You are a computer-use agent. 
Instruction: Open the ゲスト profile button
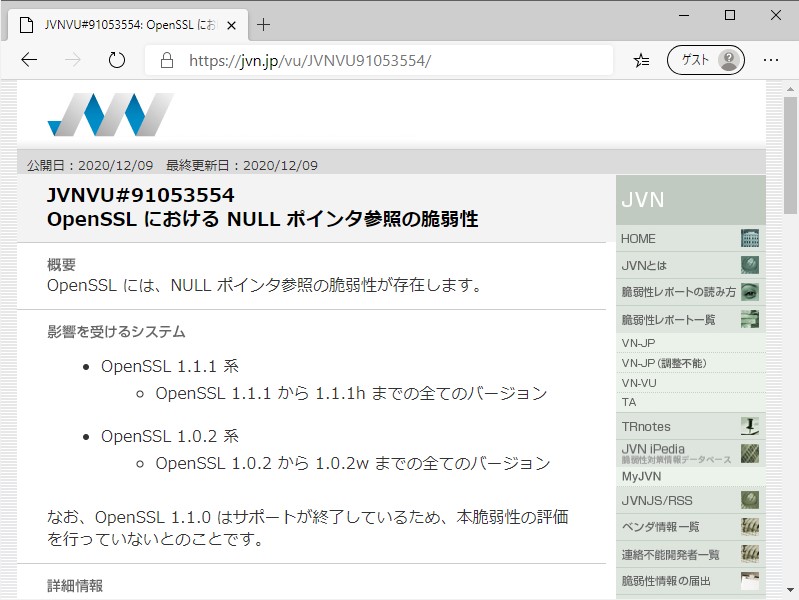click(x=706, y=60)
